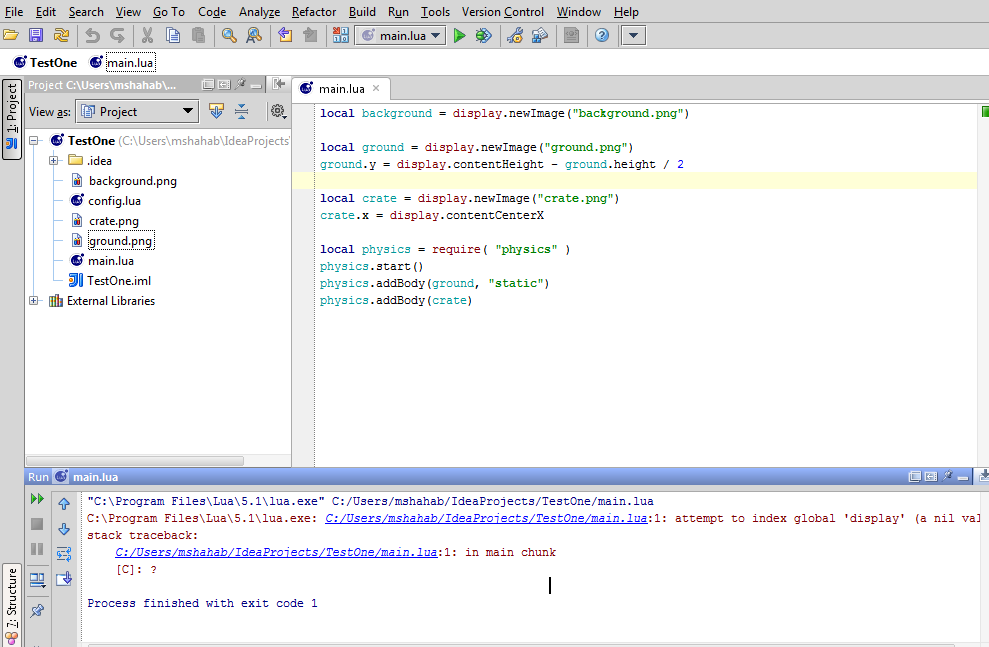This screenshot has width=989, height=647.
Task: Synchronize project files via refresh icon
Action: click(x=60, y=34)
